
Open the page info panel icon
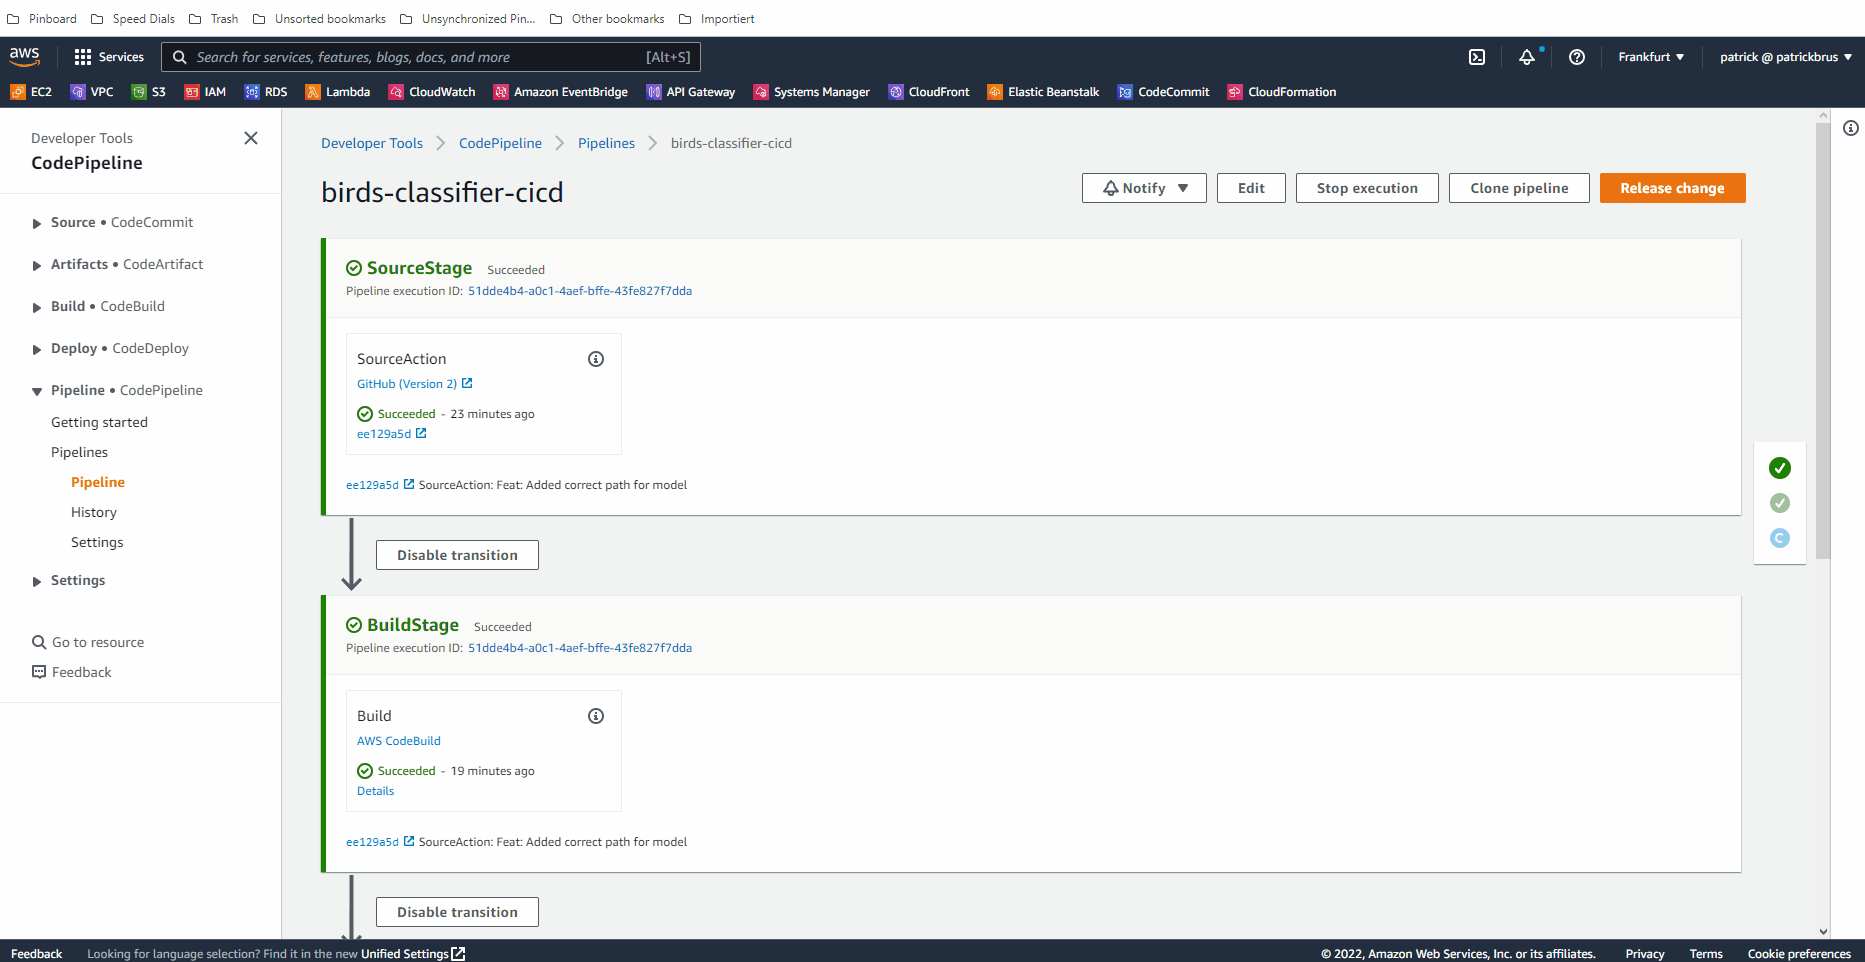pyautogui.click(x=1851, y=128)
